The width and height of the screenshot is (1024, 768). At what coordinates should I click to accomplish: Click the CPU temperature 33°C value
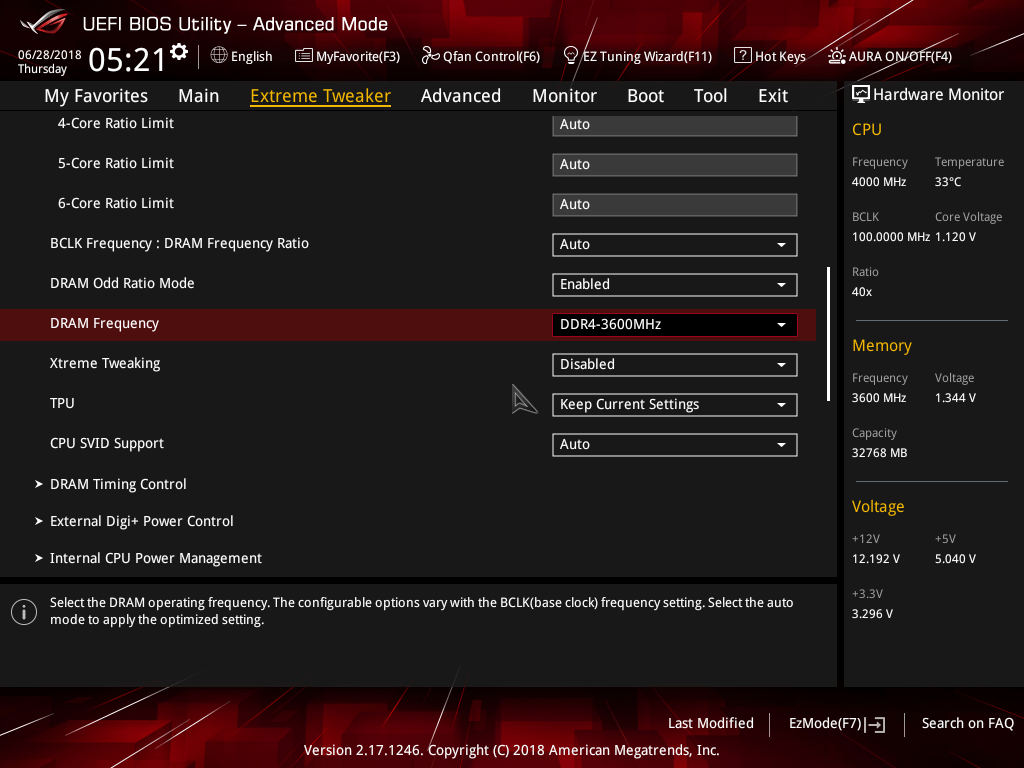click(x=948, y=182)
